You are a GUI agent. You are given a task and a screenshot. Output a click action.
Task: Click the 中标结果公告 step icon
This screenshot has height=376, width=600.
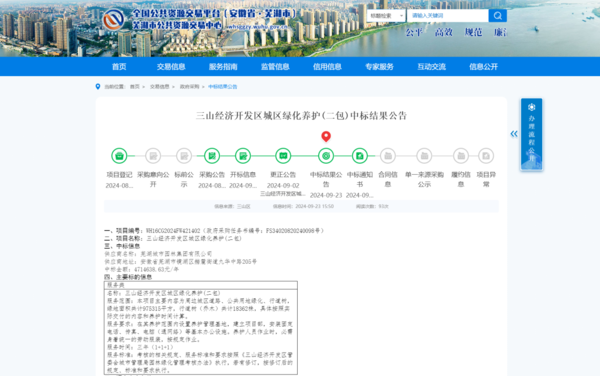[x=326, y=156]
